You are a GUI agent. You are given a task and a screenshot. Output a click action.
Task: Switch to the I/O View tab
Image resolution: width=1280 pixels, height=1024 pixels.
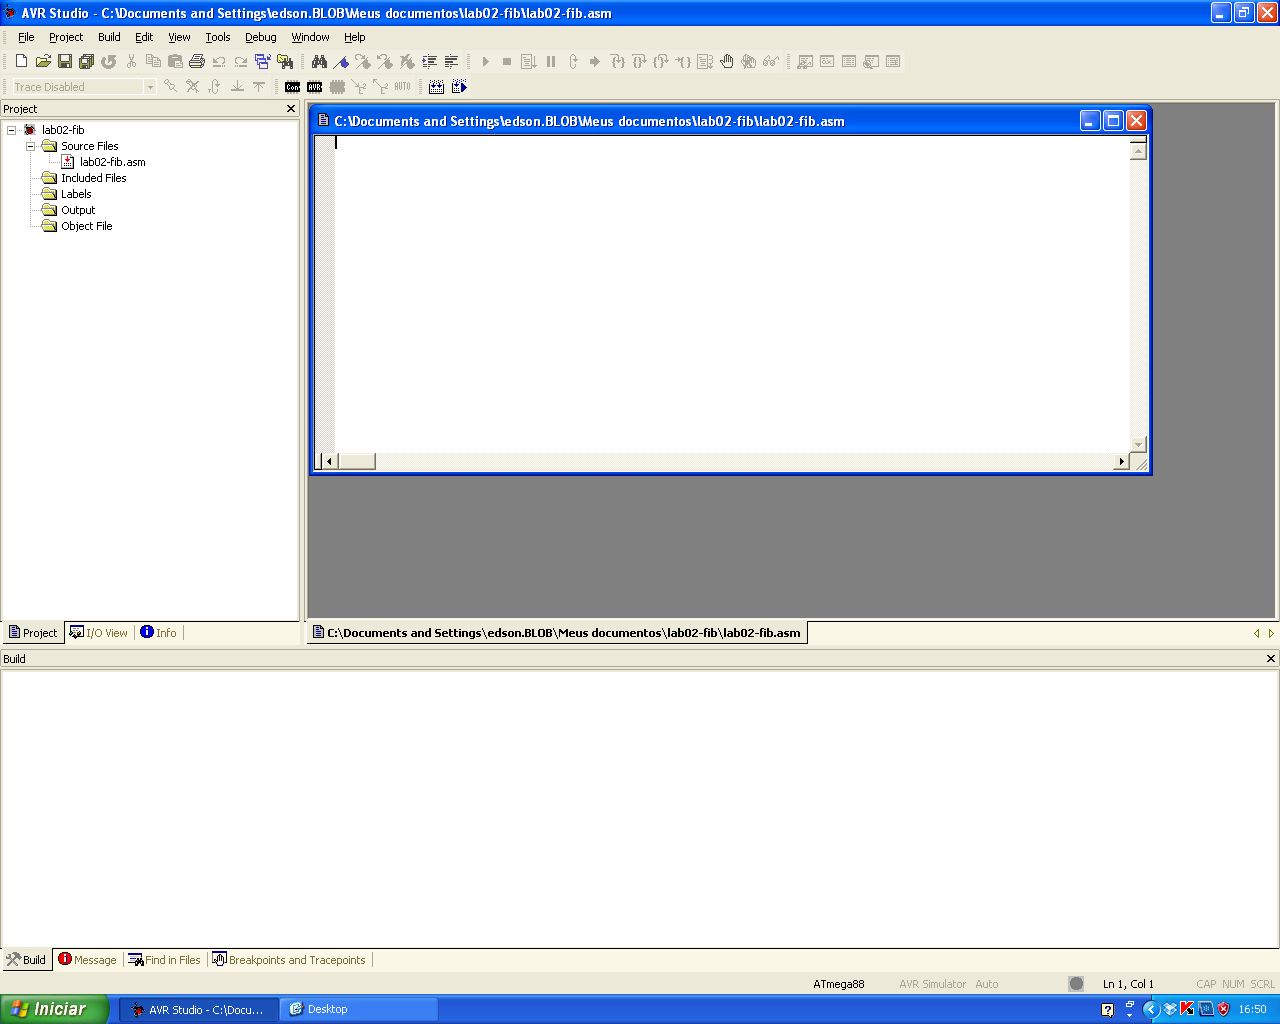[x=99, y=633]
